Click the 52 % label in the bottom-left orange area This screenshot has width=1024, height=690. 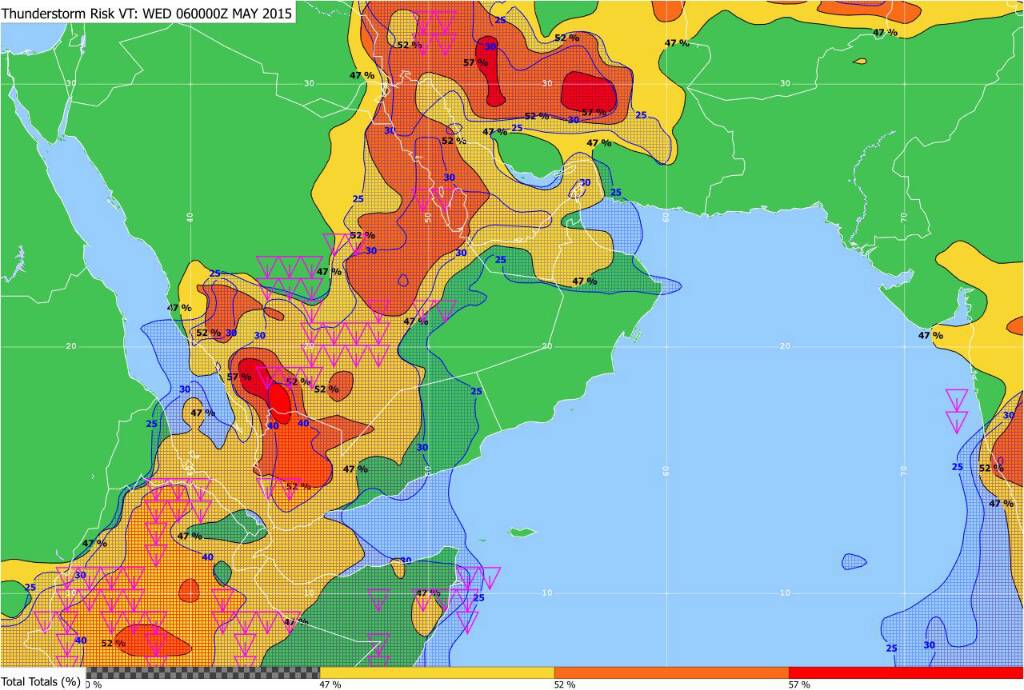click(113, 643)
